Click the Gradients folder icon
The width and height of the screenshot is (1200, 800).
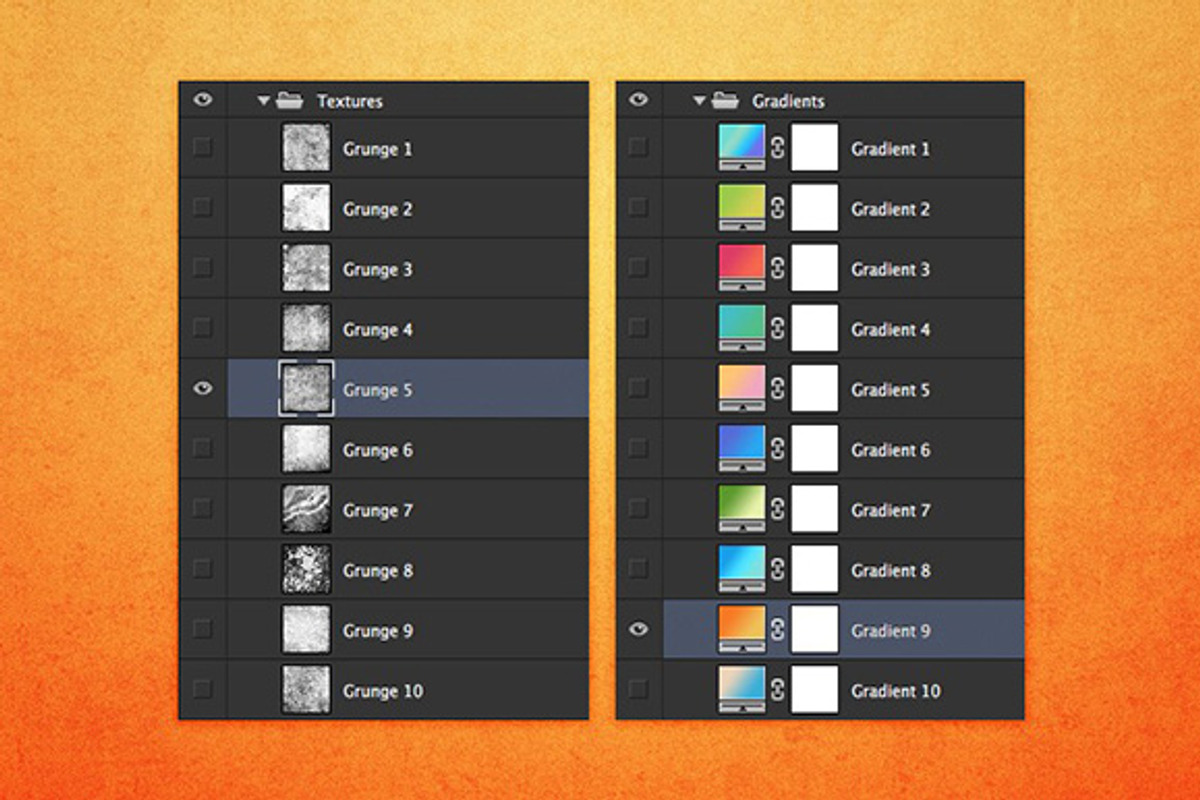click(x=725, y=100)
